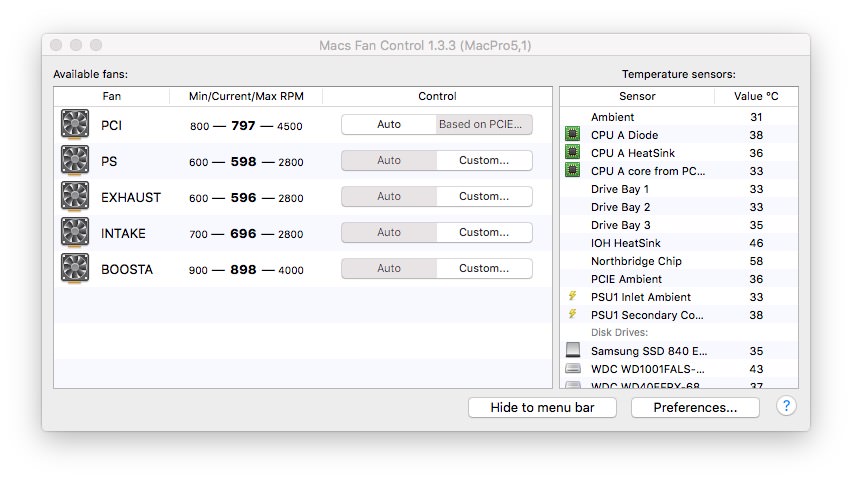Viewport: 852px width, 481px height.
Task: Select the Drive Bay 2 sensor row
Action: (x=679, y=207)
